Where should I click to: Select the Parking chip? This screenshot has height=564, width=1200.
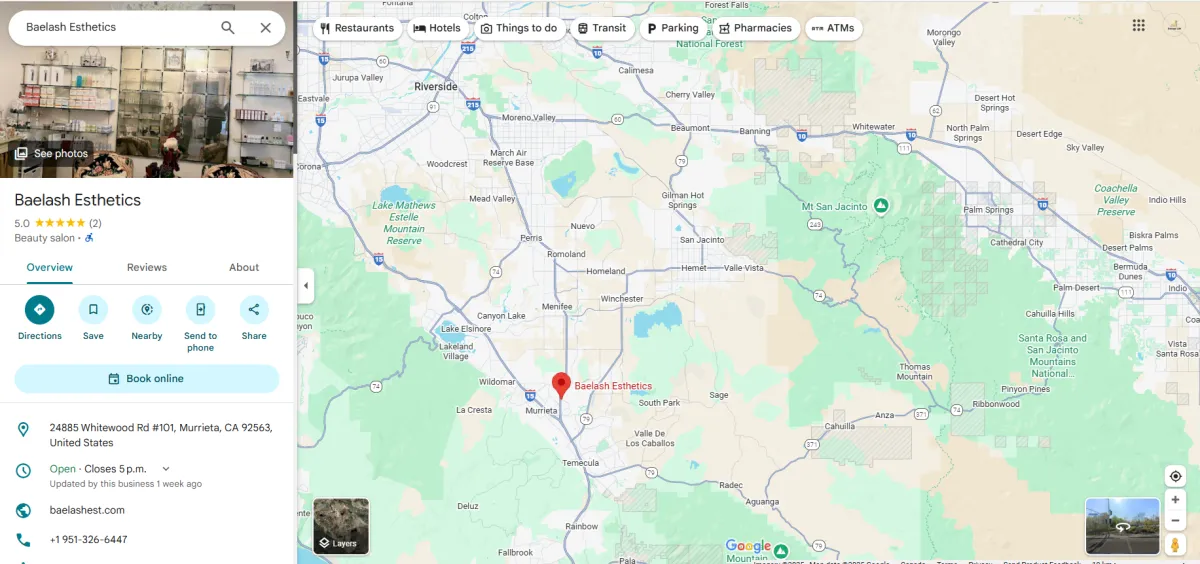672,28
